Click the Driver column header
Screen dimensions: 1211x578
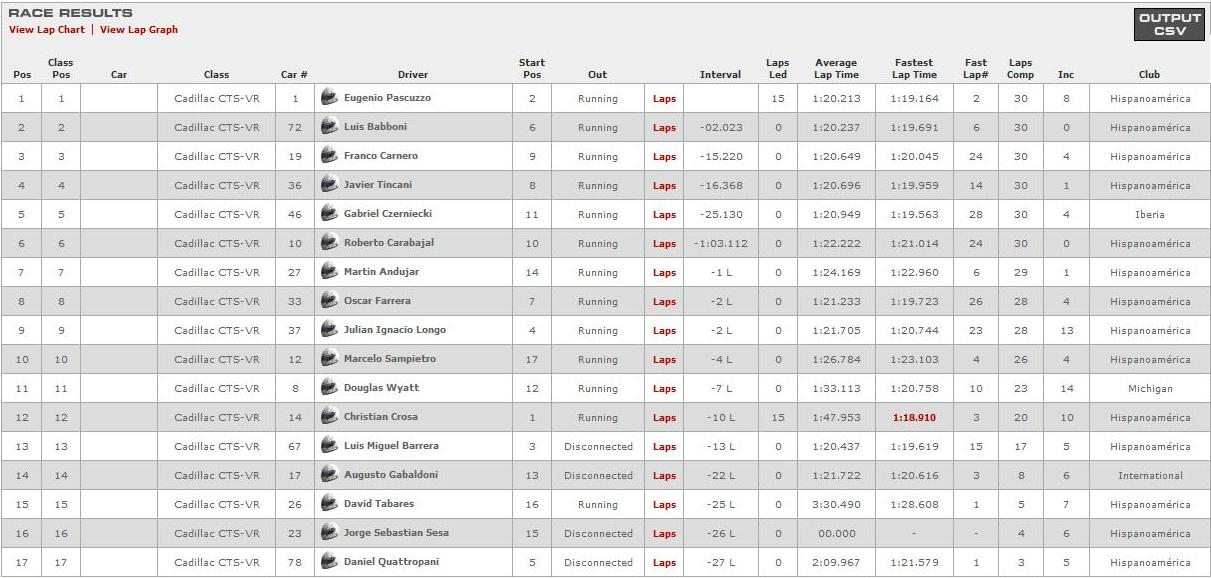413,75
